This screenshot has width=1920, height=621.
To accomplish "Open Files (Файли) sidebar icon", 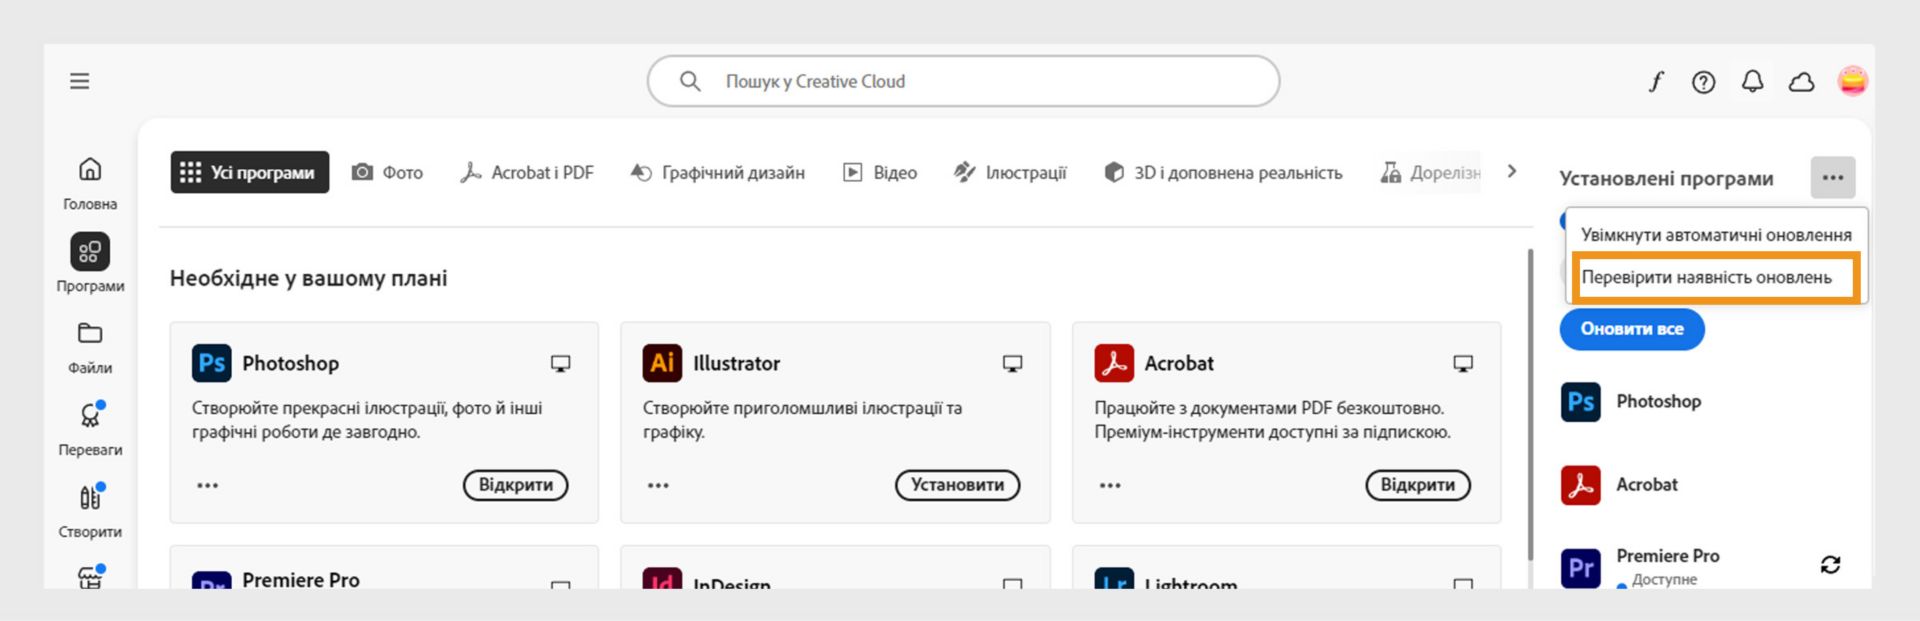I will click(90, 334).
